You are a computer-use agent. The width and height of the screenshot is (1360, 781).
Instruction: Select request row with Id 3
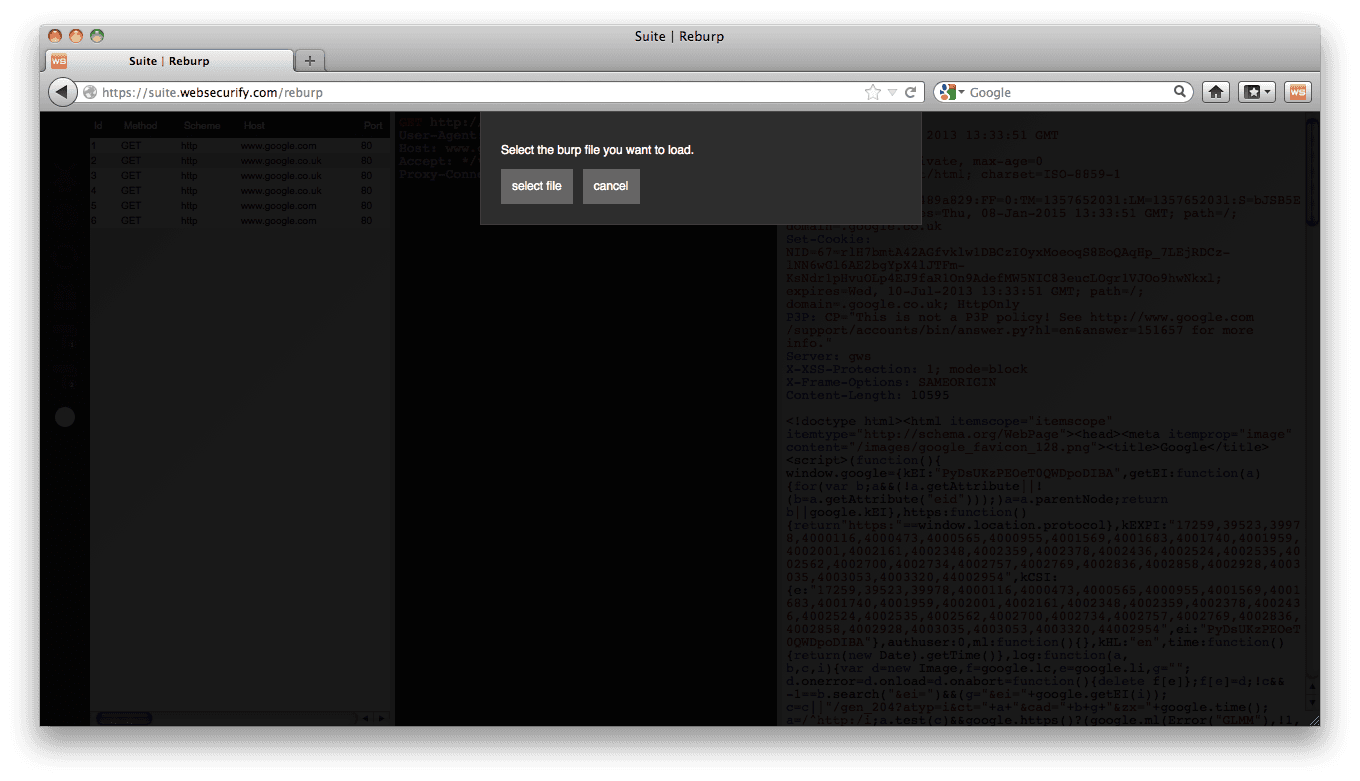(240, 176)
